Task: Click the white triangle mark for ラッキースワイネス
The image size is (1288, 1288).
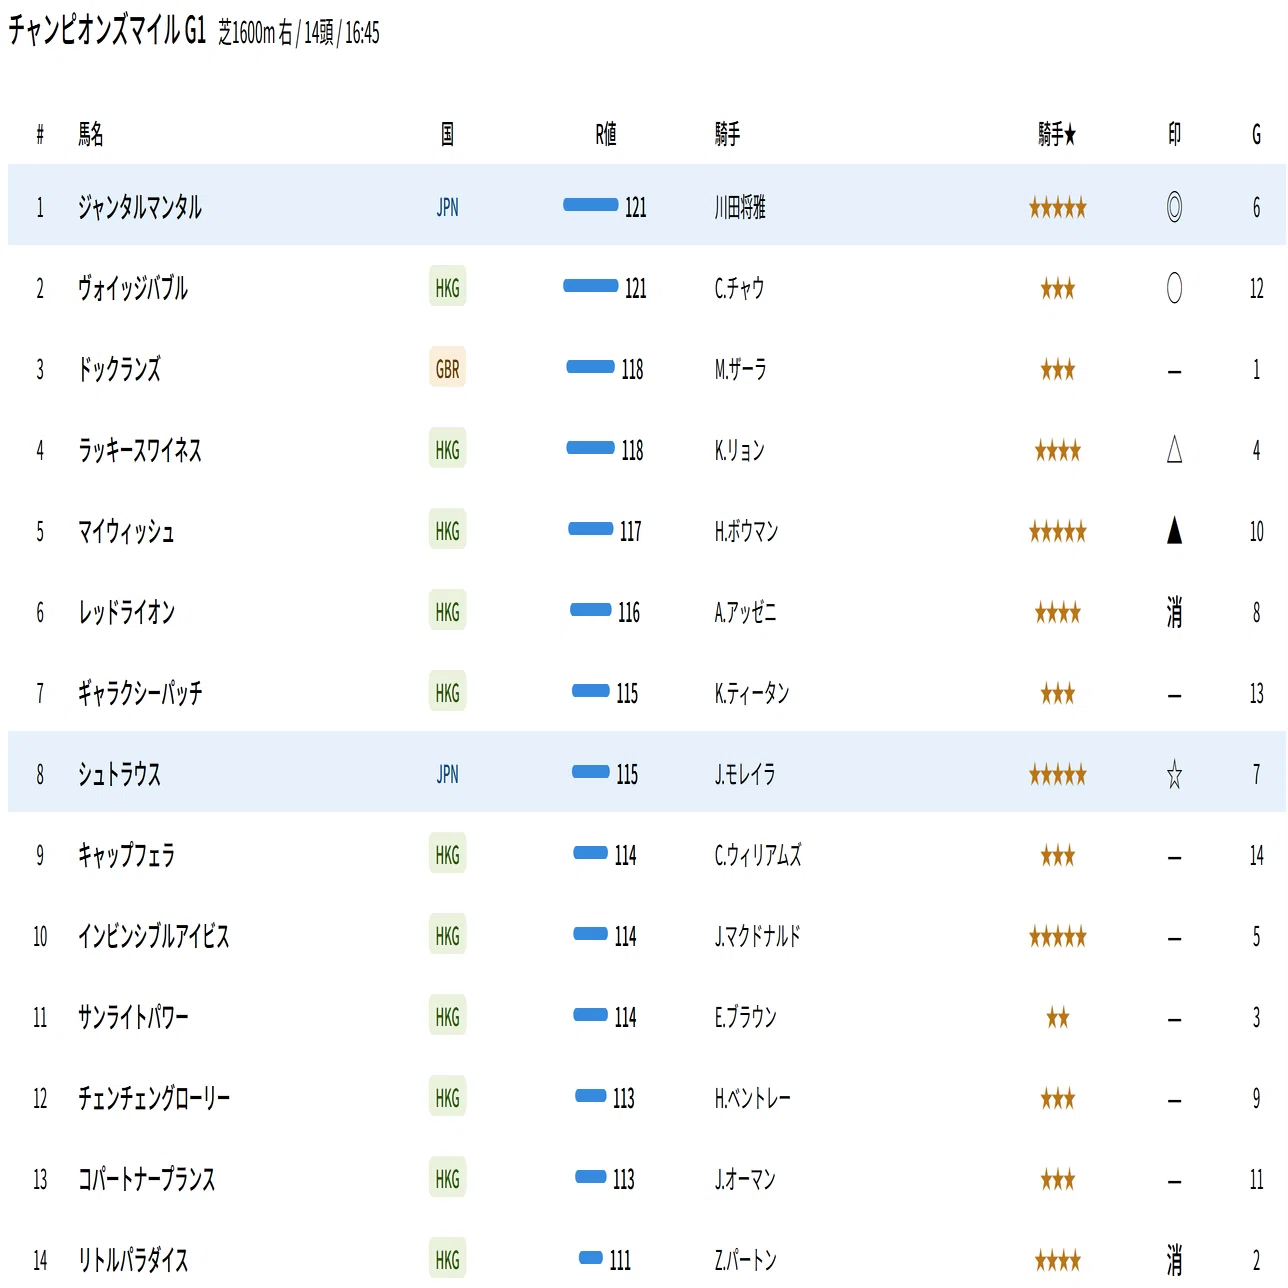Action: coord(1174,450)
